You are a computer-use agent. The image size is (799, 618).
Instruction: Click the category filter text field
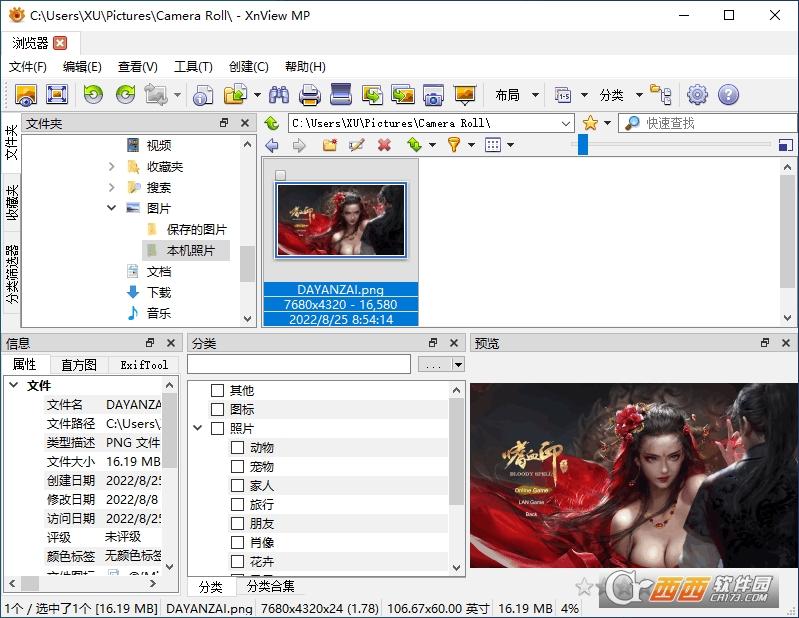pyautogui.click(x=299, y=364)
